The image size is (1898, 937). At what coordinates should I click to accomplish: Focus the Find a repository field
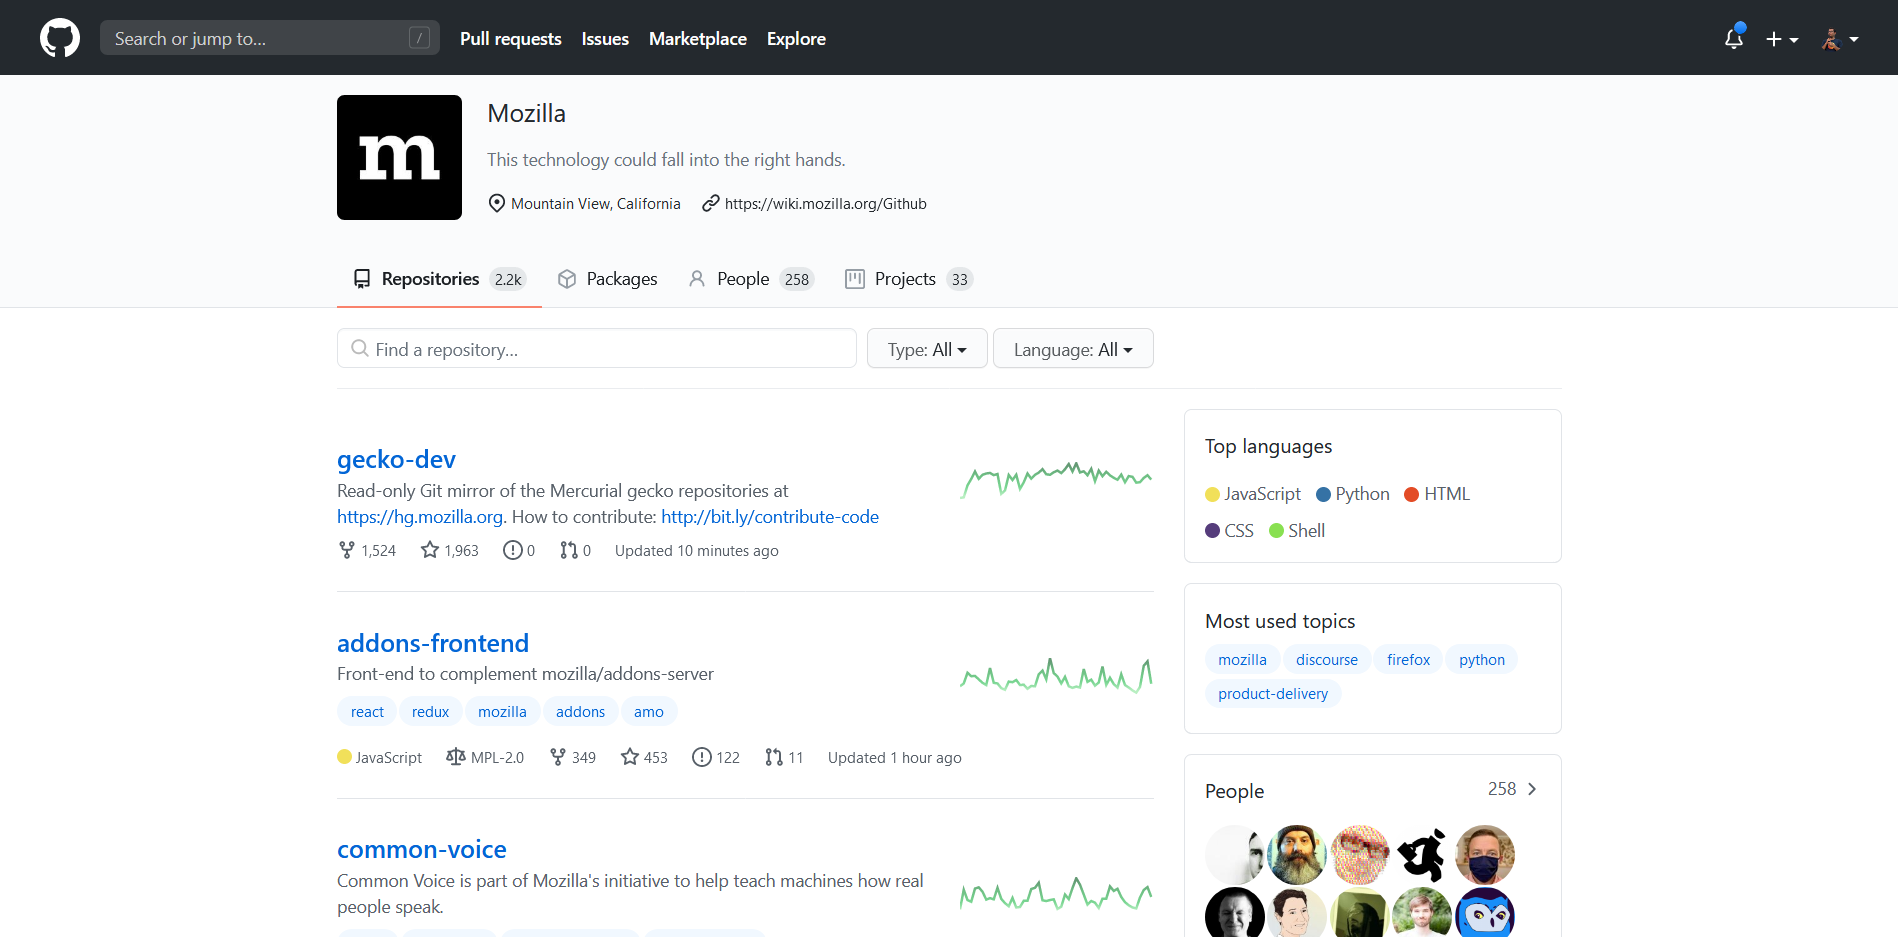point(597,349)
